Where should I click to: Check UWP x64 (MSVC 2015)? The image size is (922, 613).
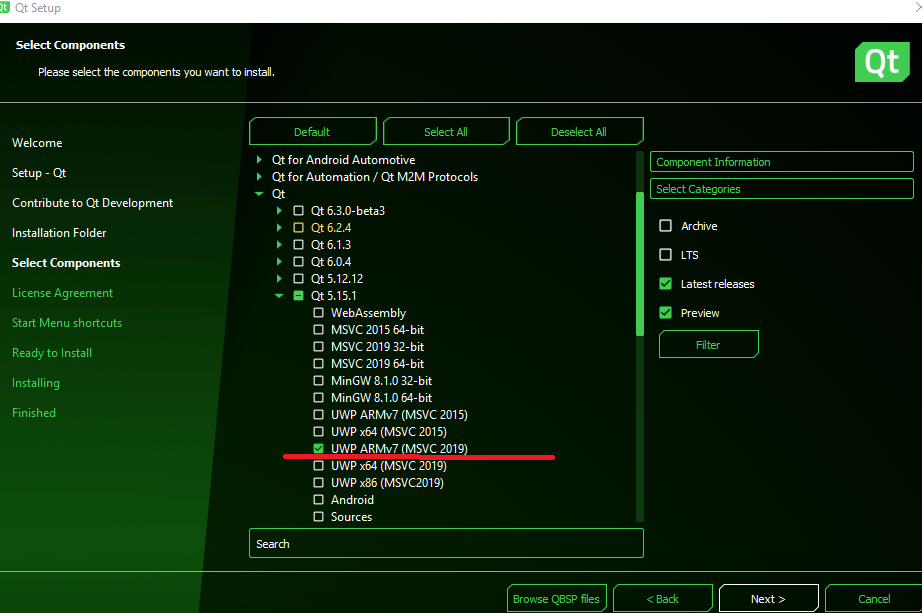(x=319, y=431)
